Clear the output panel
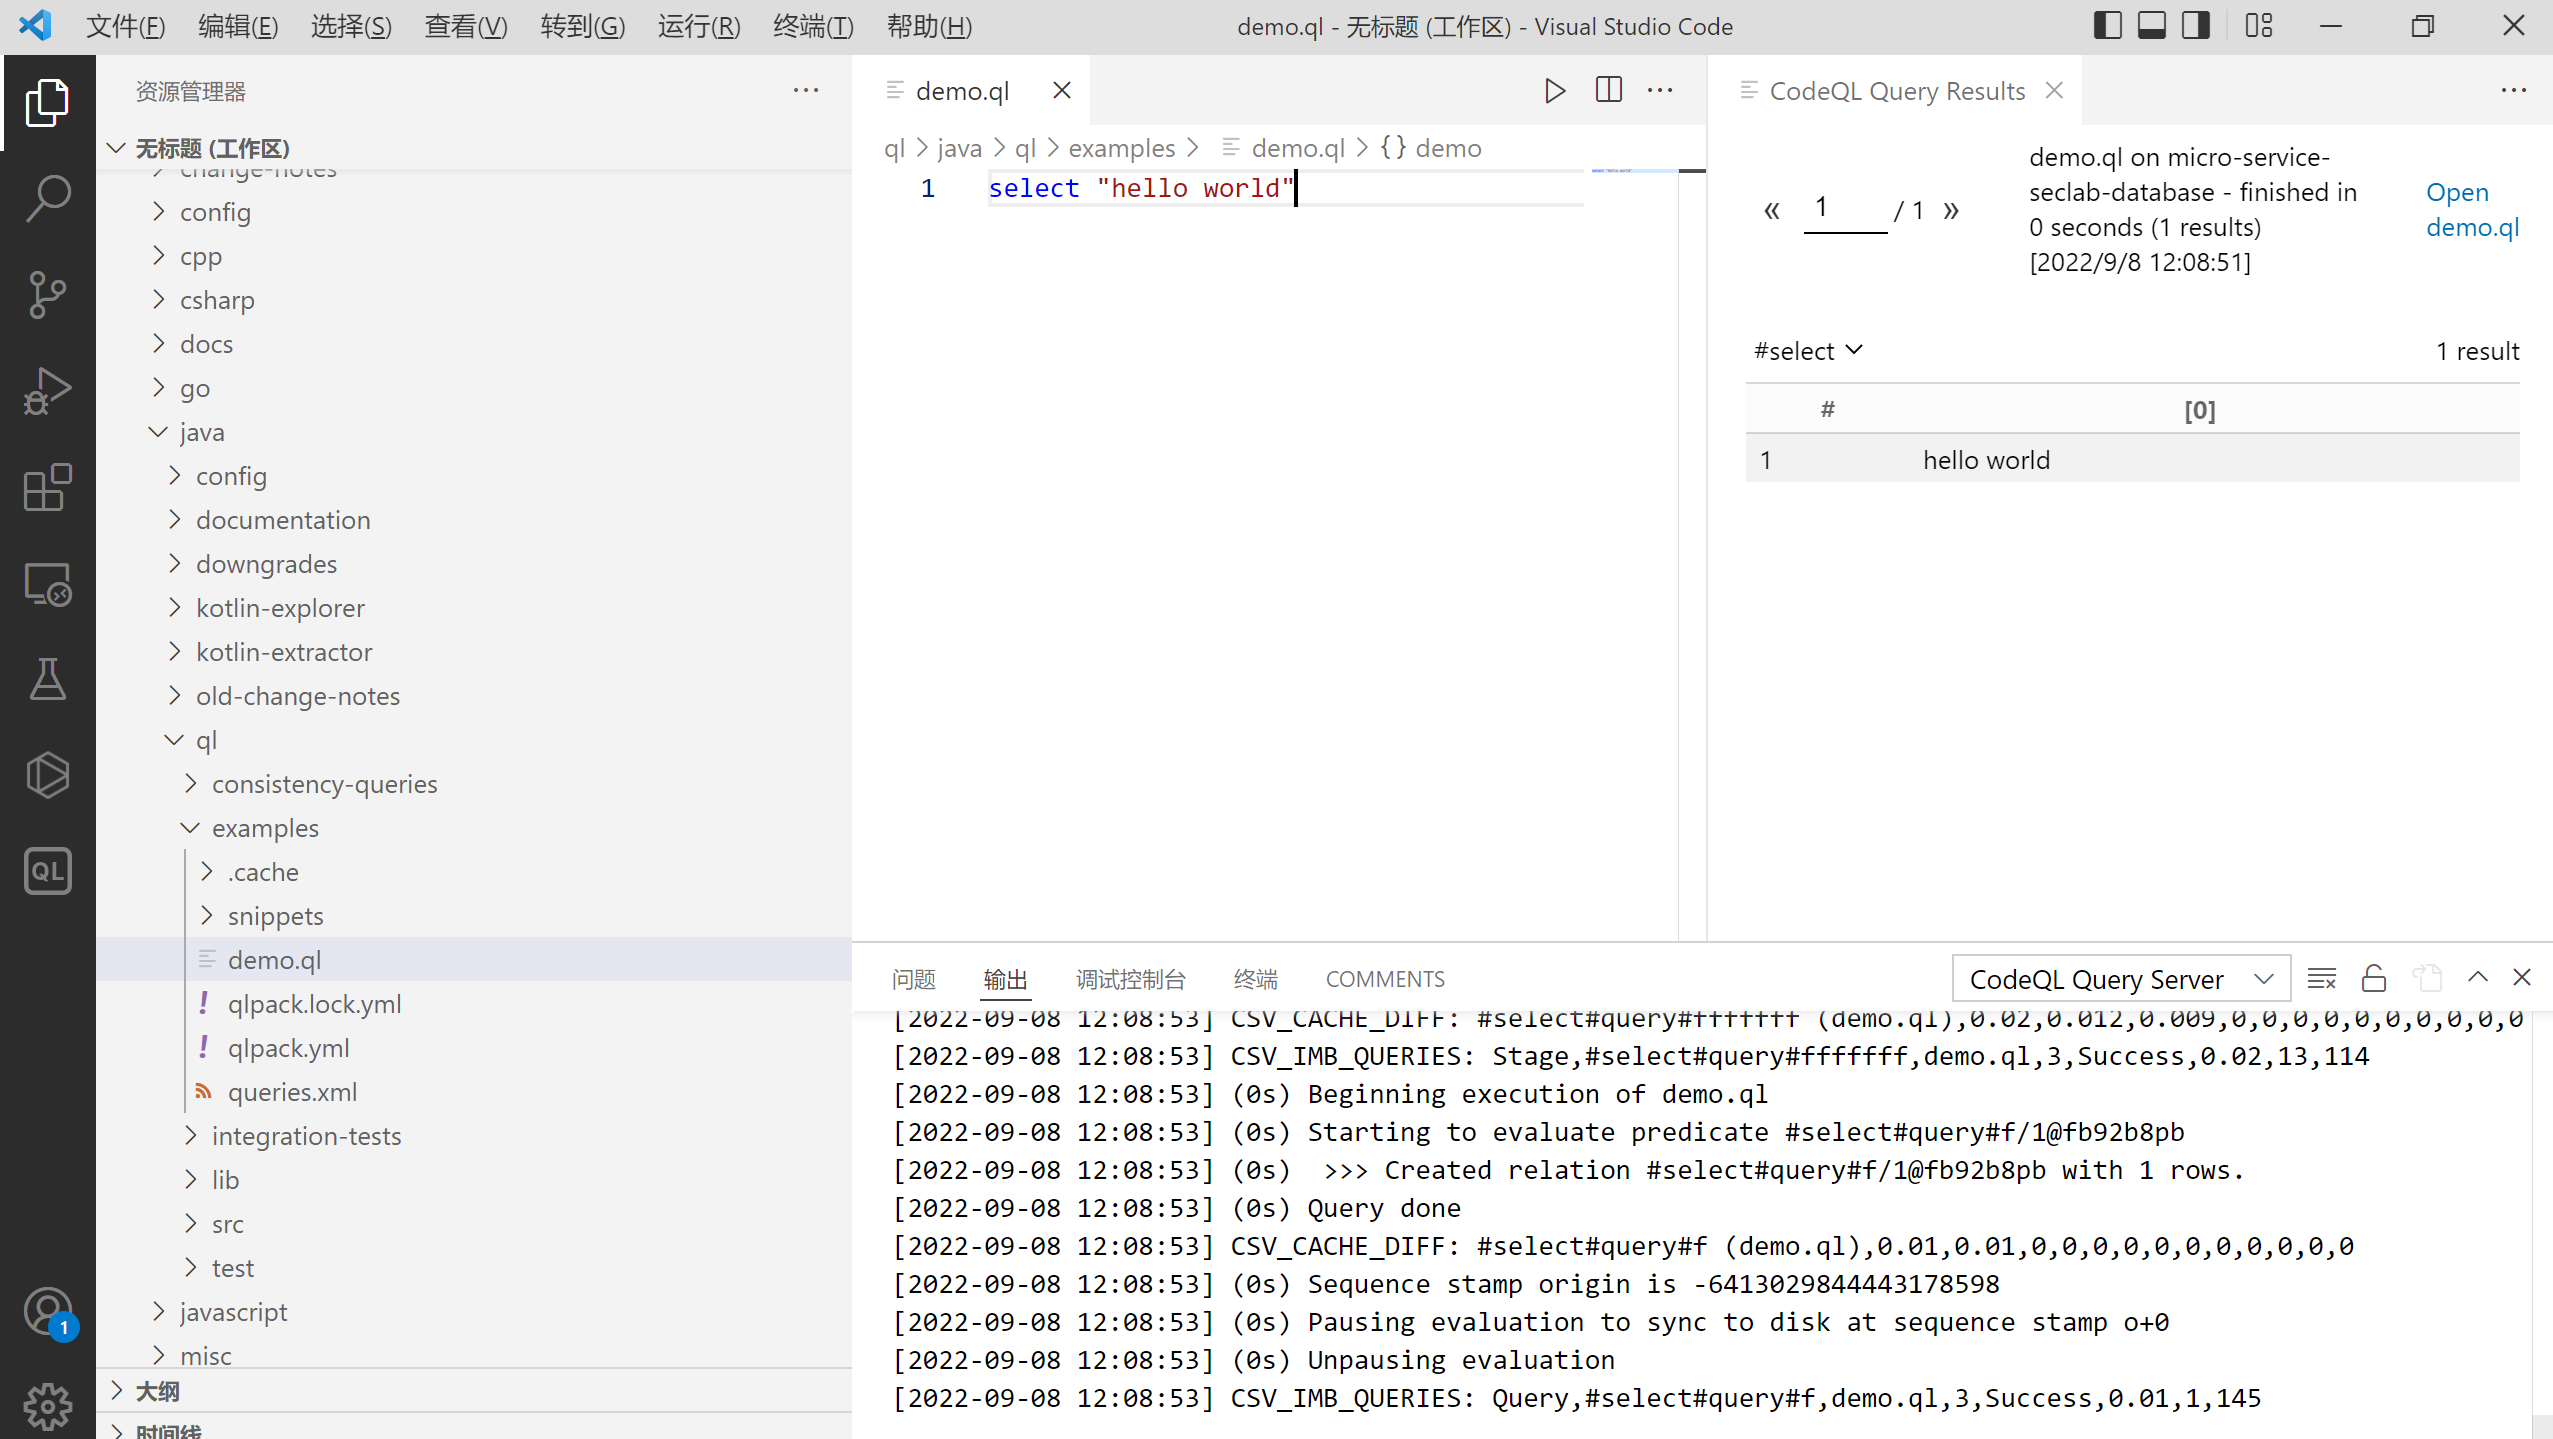The height and width of the screenshot is (1439, 2553). (x=2322, y=978)
